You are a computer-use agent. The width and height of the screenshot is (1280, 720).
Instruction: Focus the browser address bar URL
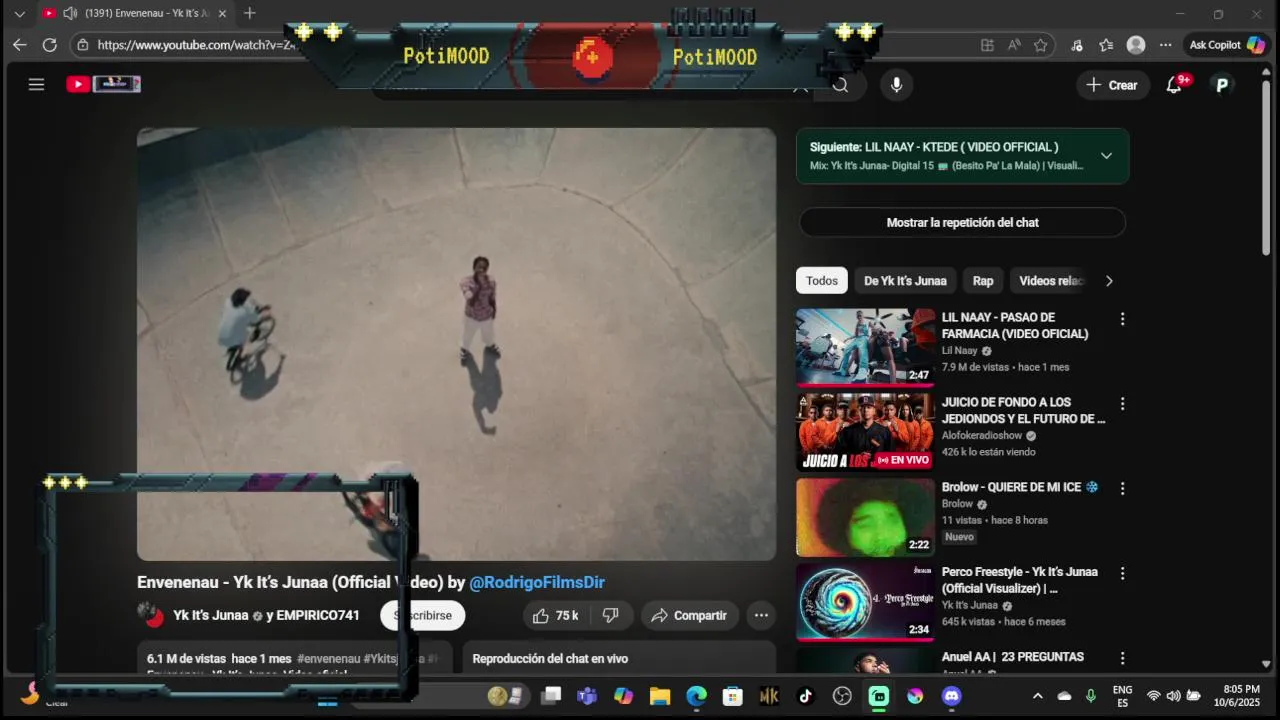(195, 45)
